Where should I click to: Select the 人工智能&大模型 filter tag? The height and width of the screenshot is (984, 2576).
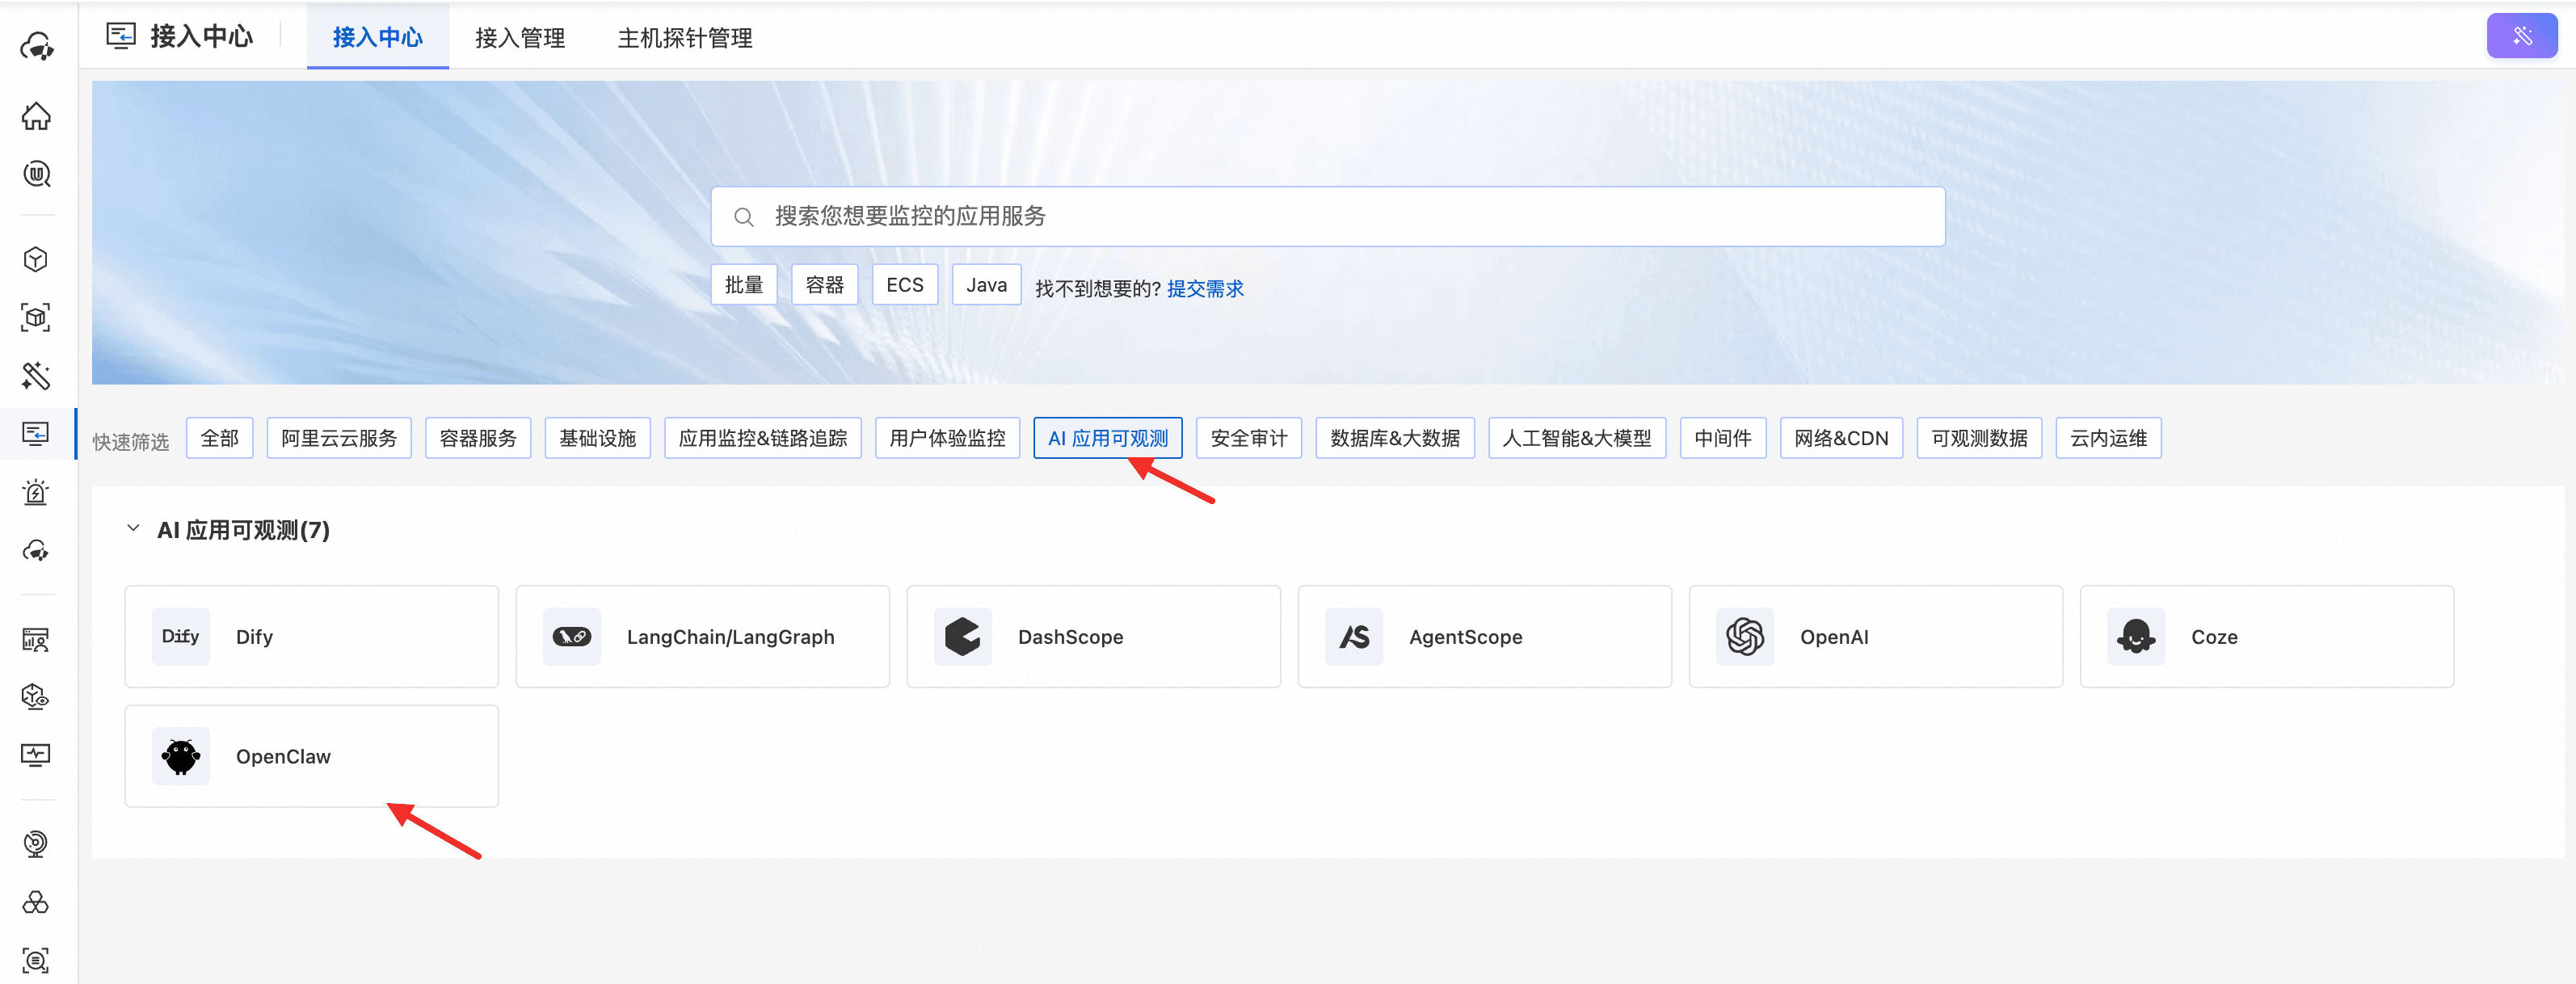tap(1576, 438)
